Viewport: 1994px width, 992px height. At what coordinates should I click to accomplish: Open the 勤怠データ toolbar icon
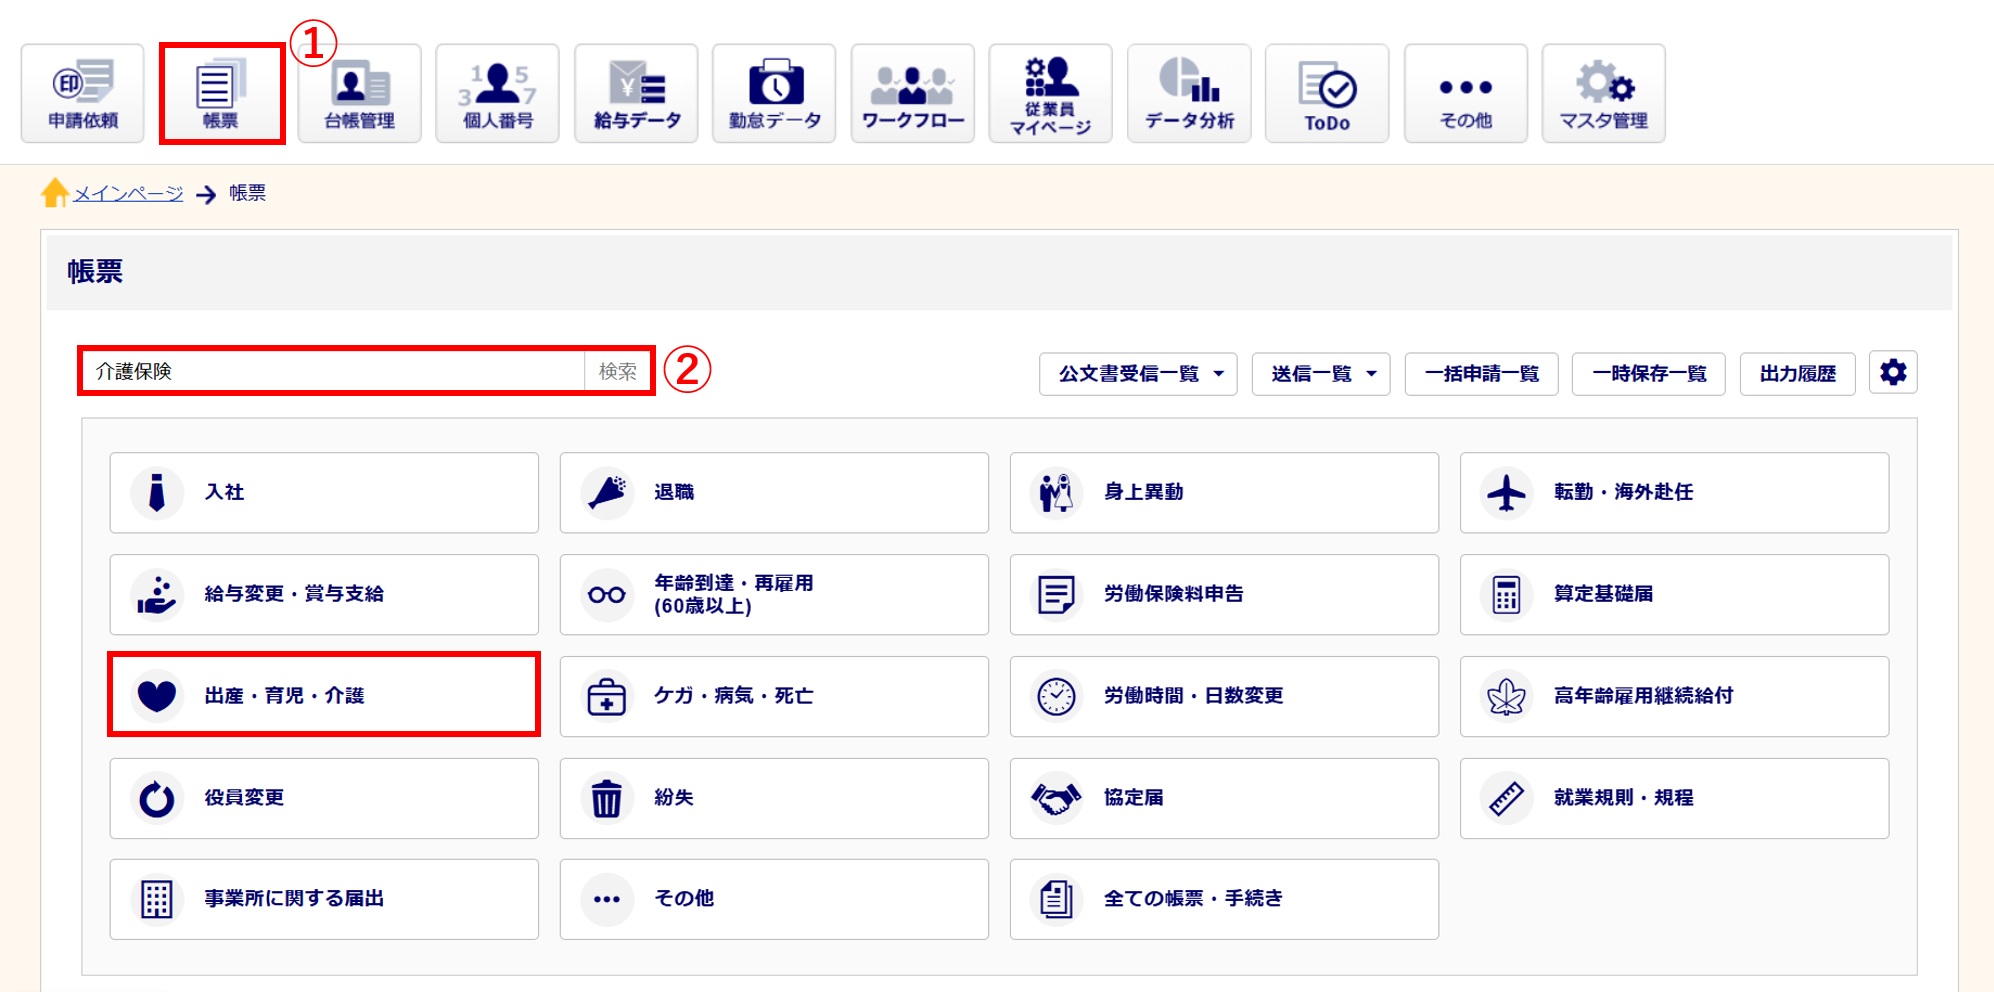coord(774,93)
